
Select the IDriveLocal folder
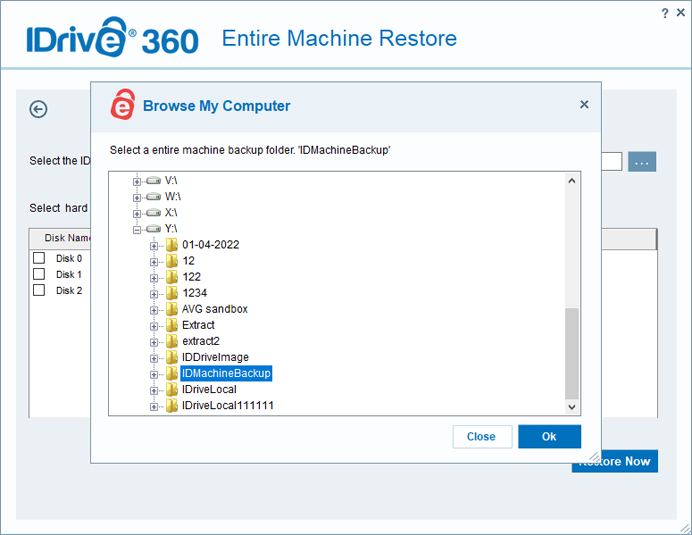[x=209, y=389]
